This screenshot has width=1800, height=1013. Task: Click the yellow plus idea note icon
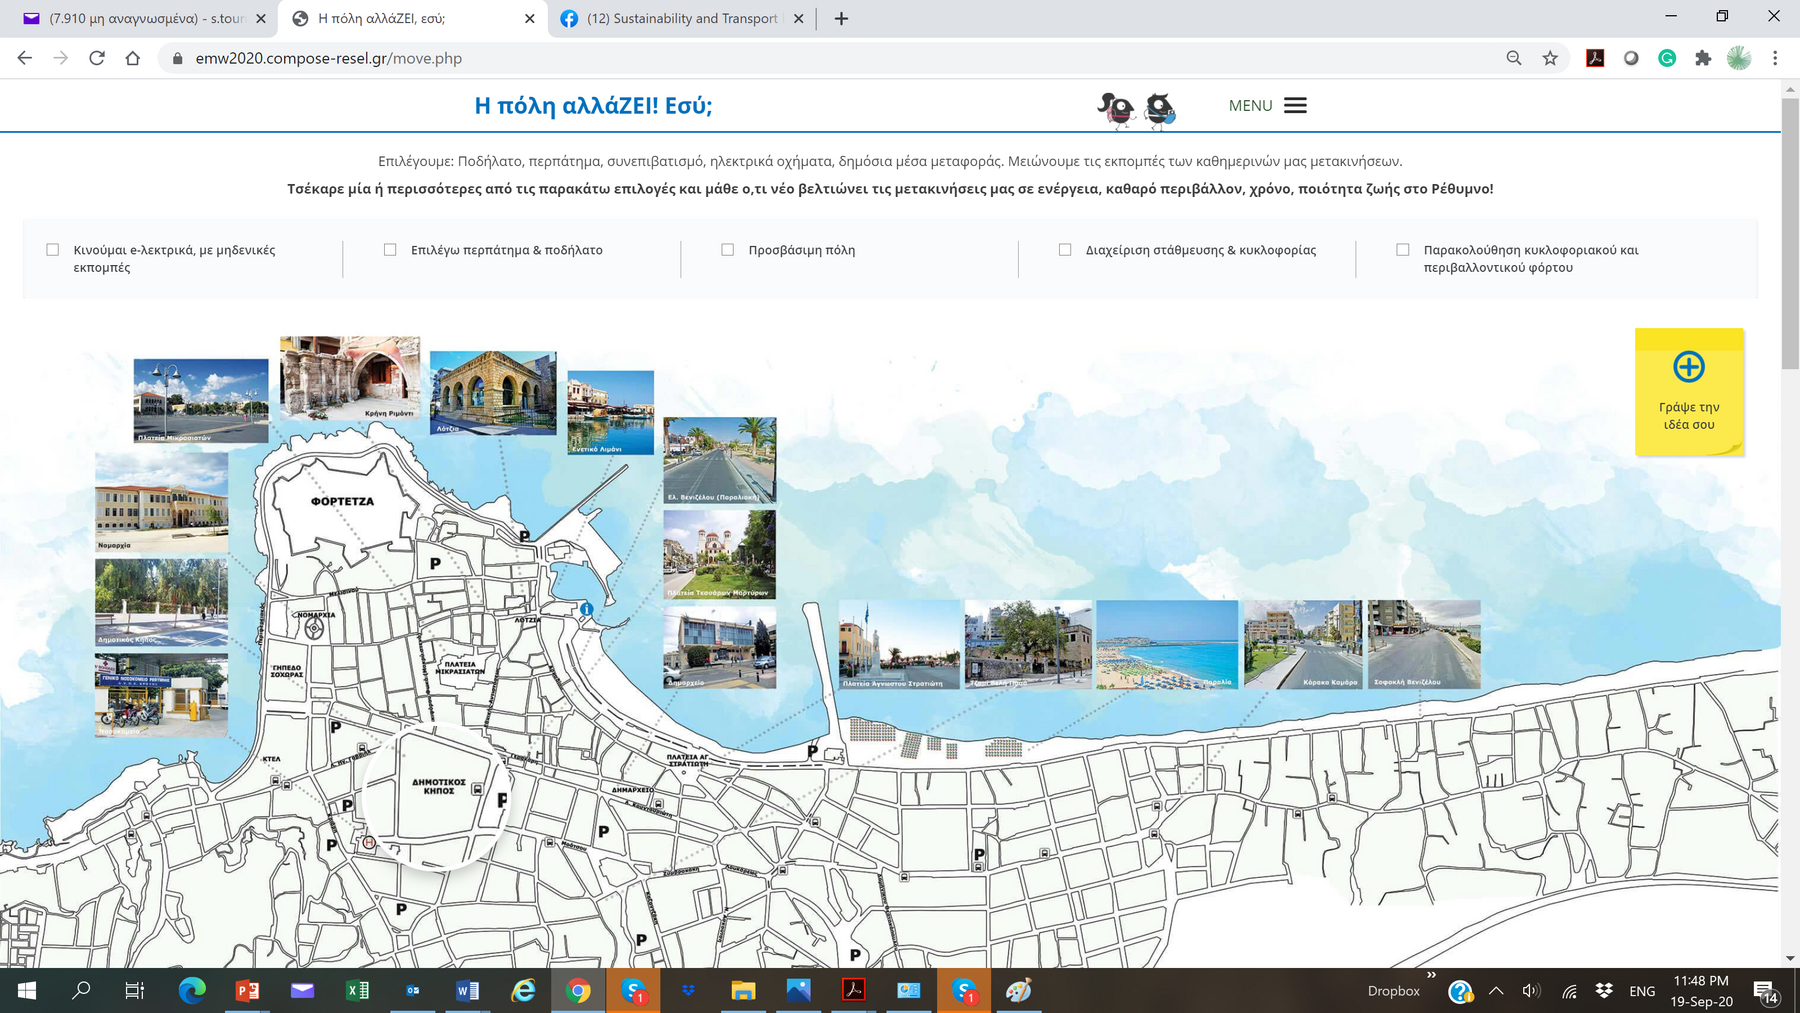(1688, 367)
